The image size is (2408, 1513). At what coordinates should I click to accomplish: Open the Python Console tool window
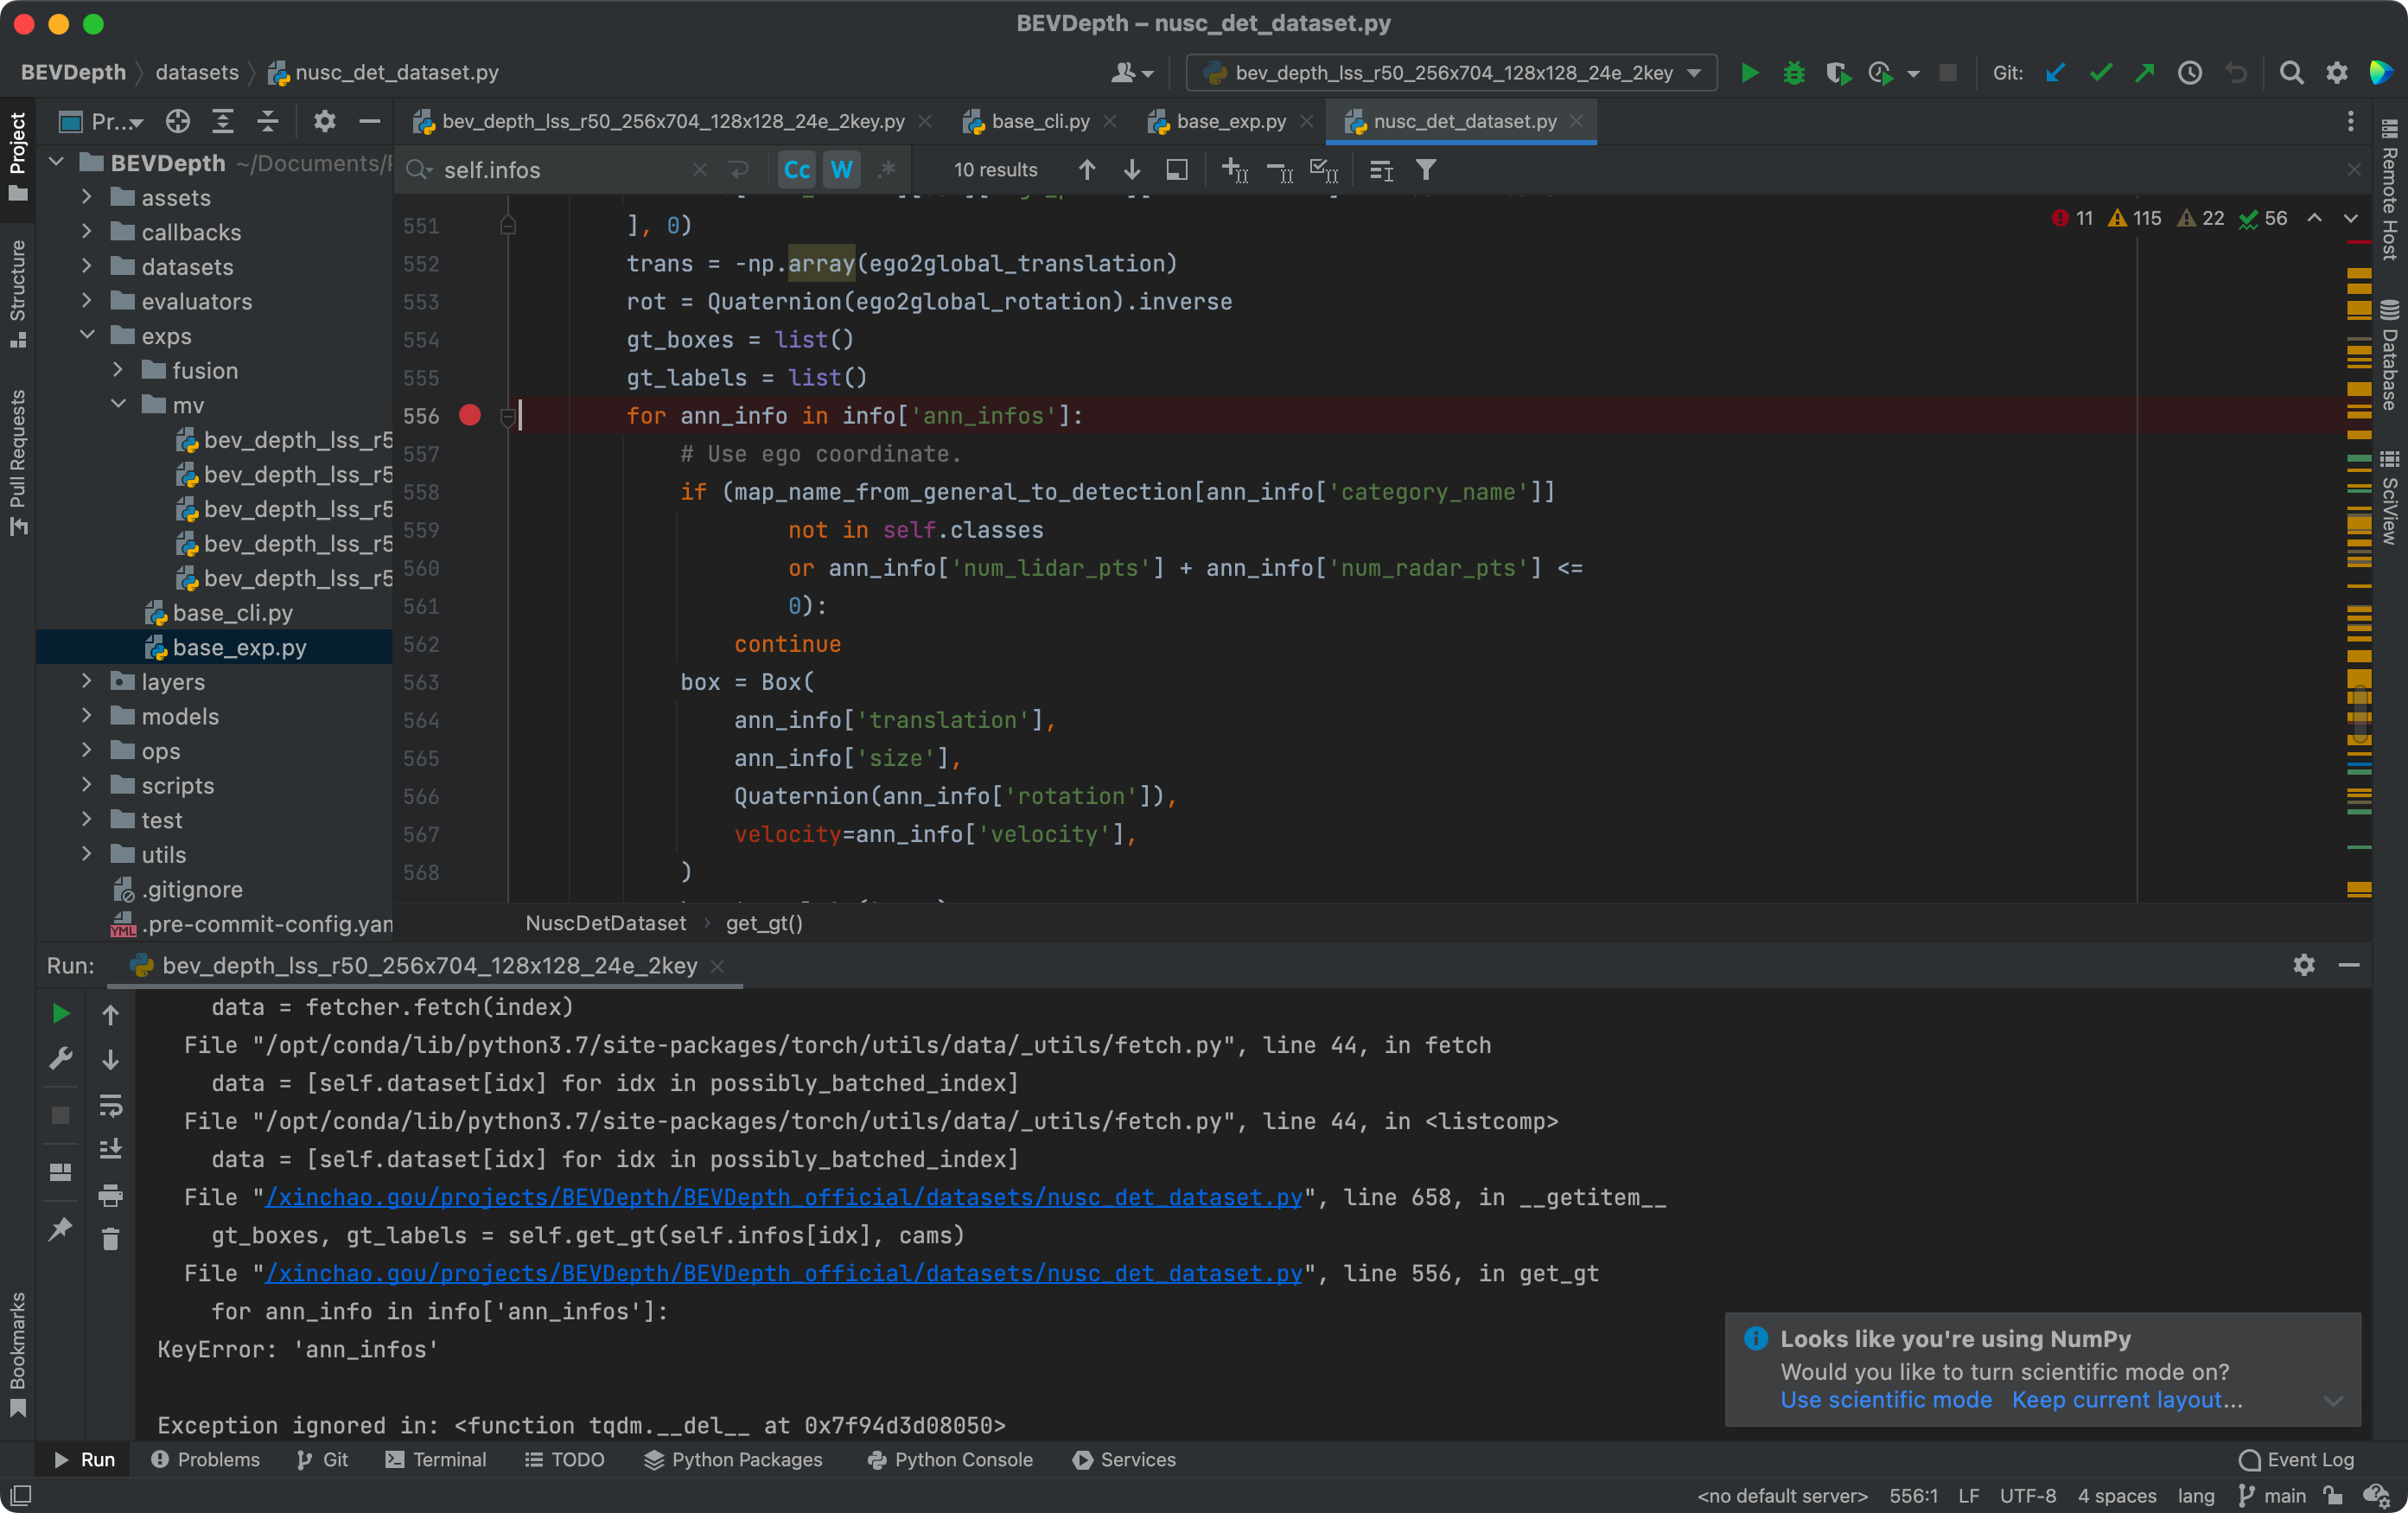(949, 1459)
